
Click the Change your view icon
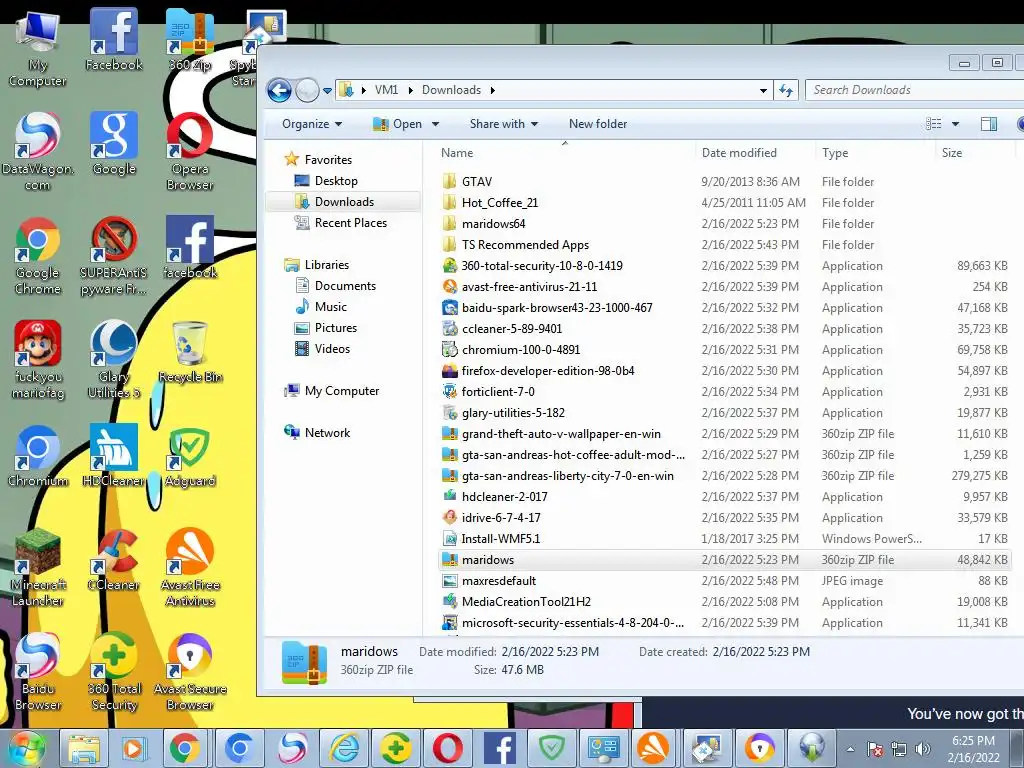[934, 123]
